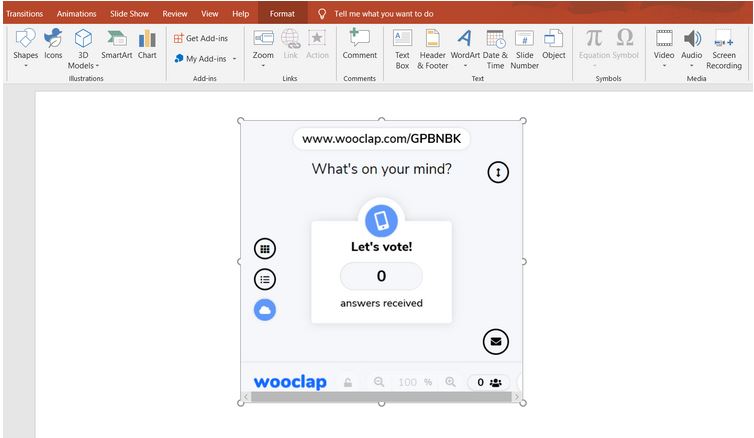Expand the Video dropdown arrow

pyautogui.click(x=664, y=65)
